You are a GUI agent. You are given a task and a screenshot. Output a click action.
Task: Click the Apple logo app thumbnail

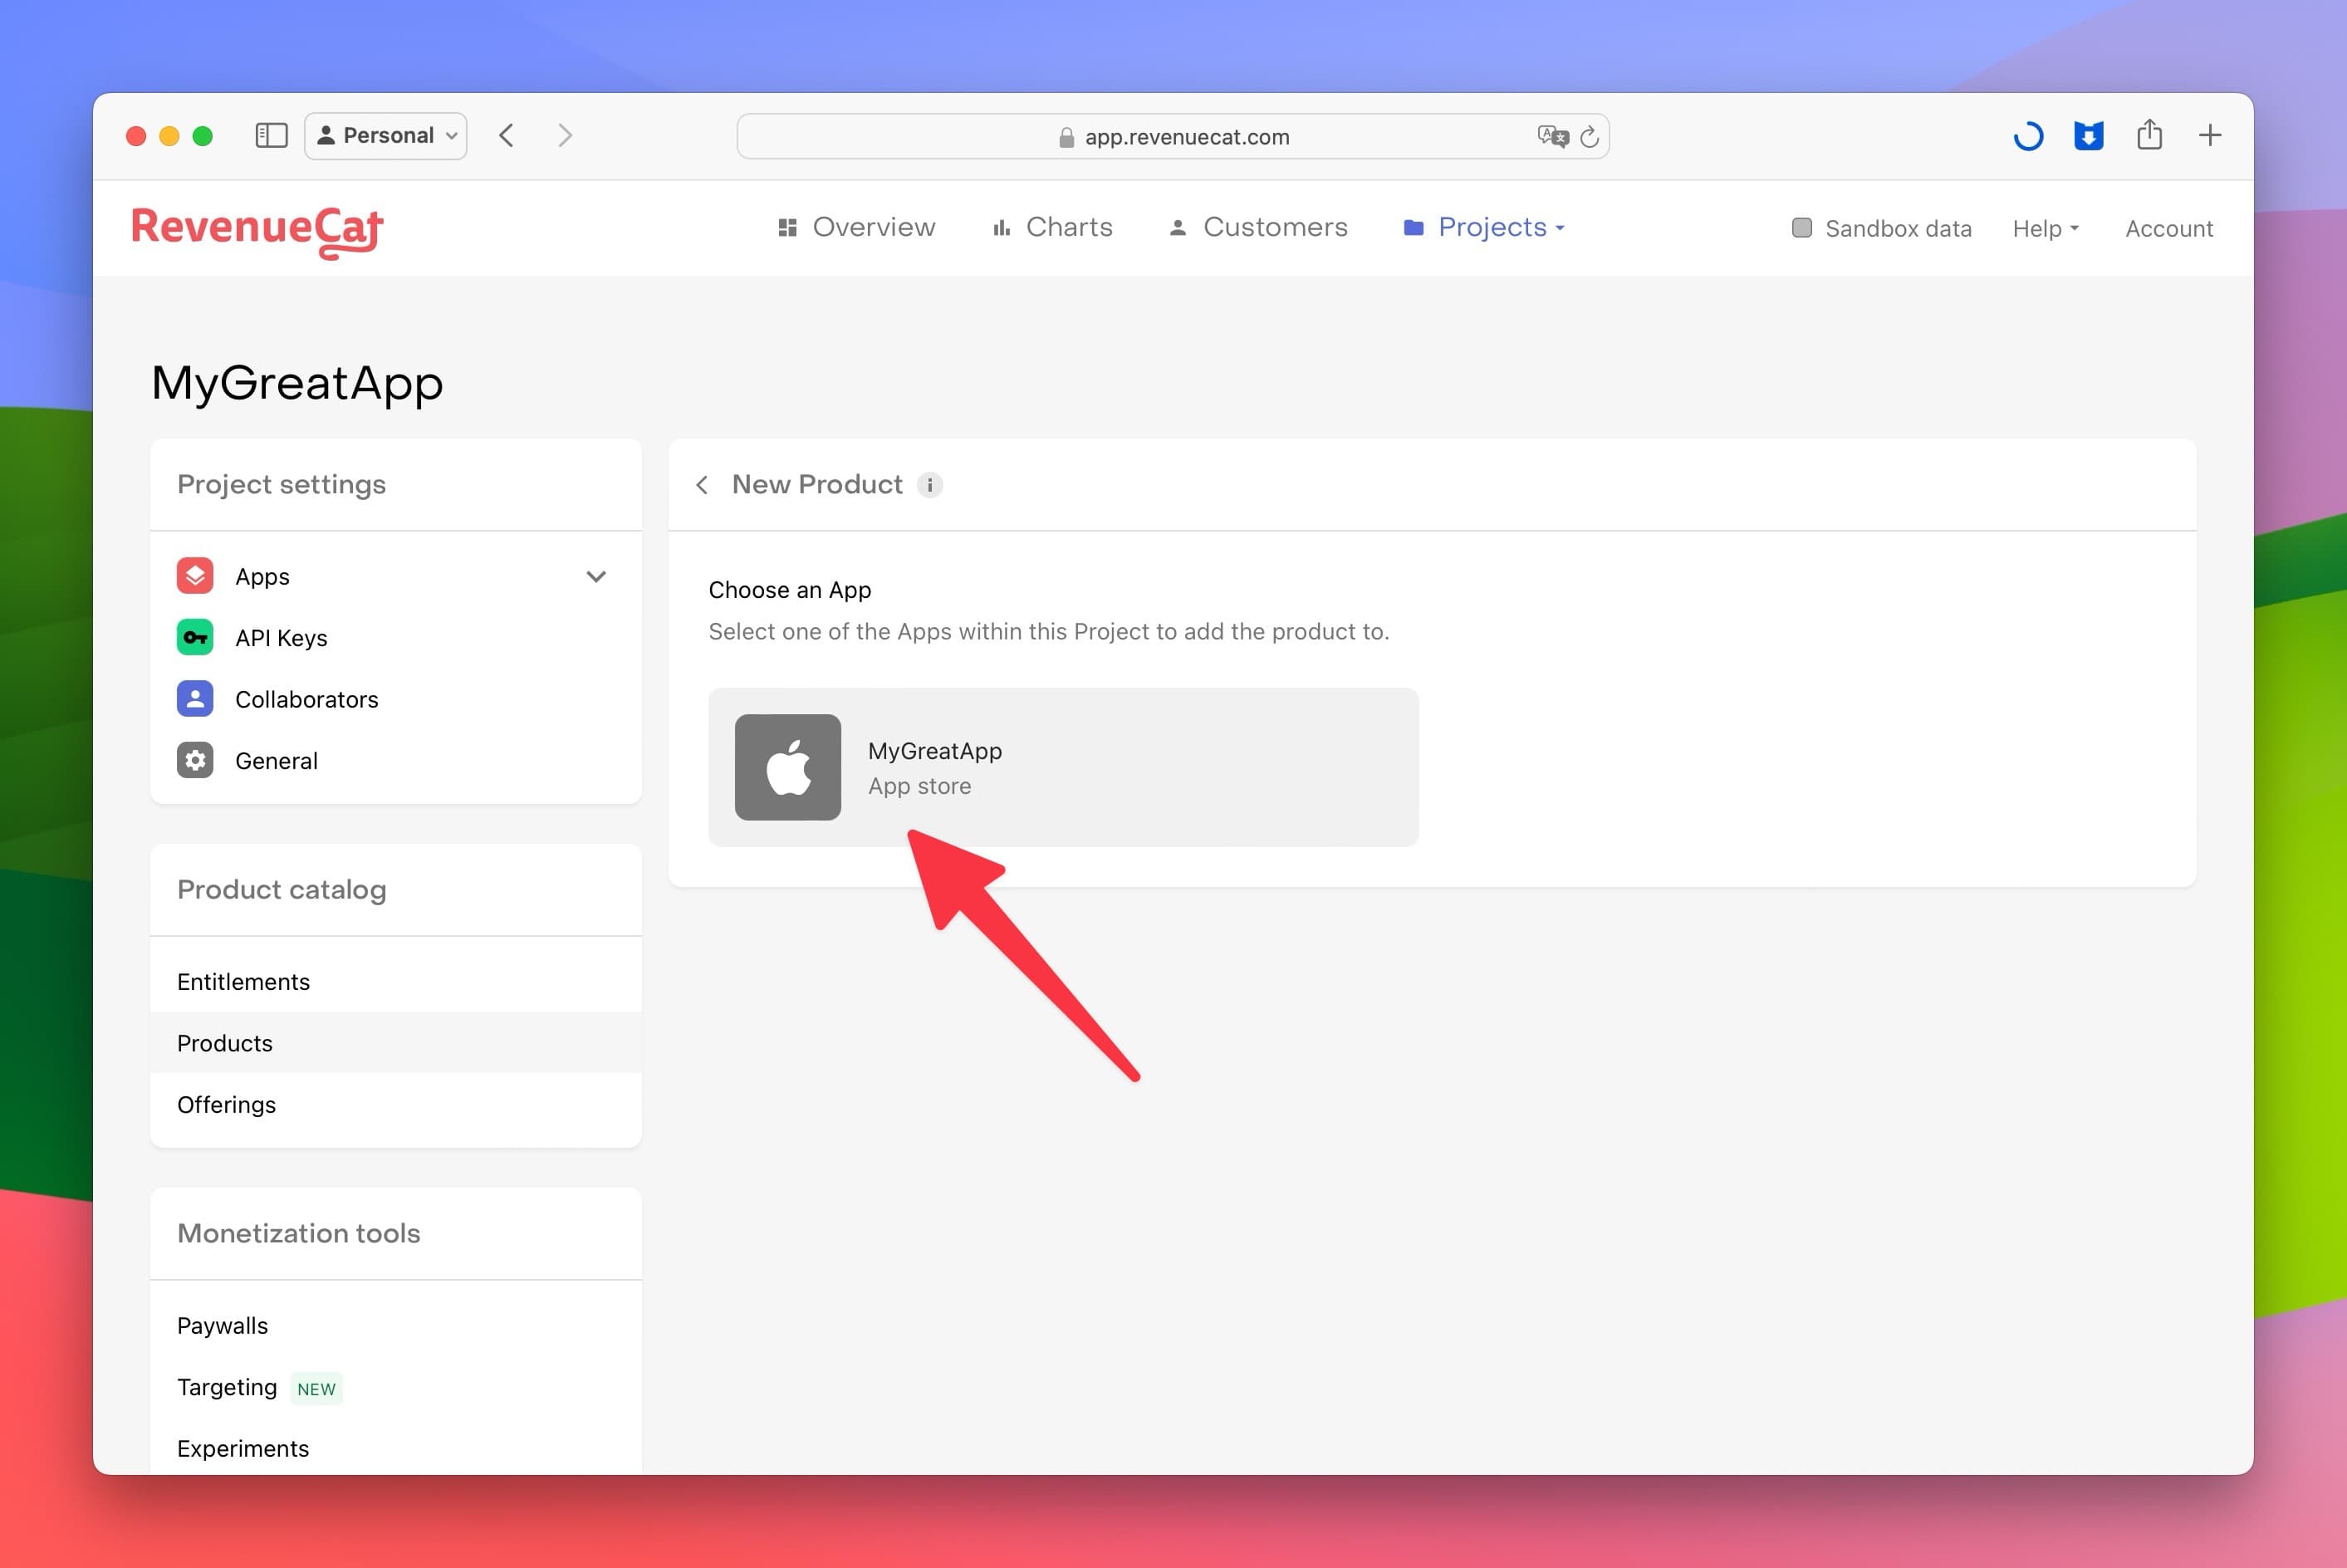[788, 767]
